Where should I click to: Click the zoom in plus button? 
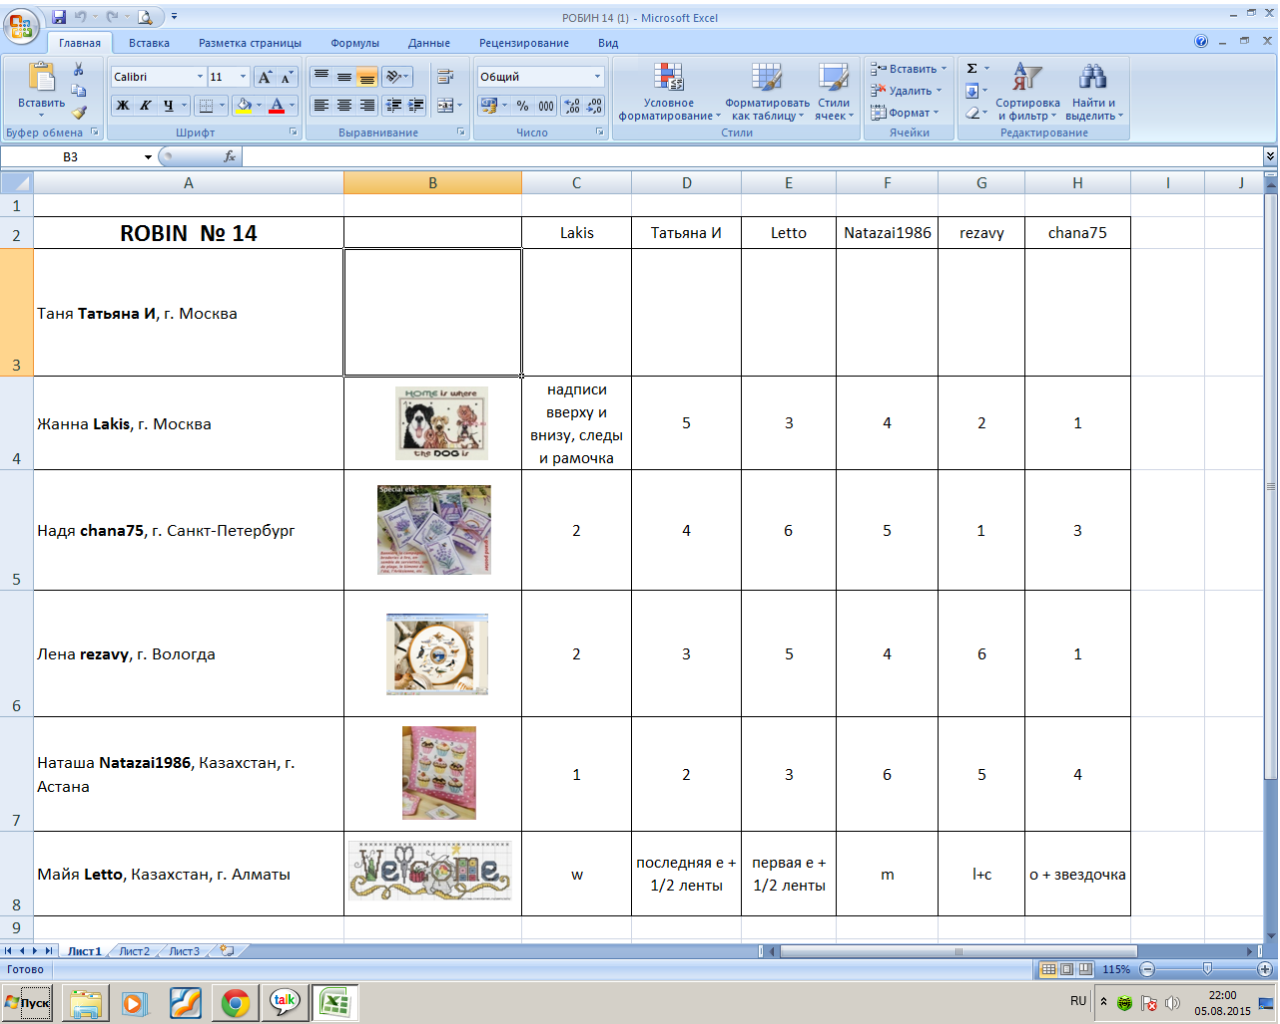point(1265,969)
